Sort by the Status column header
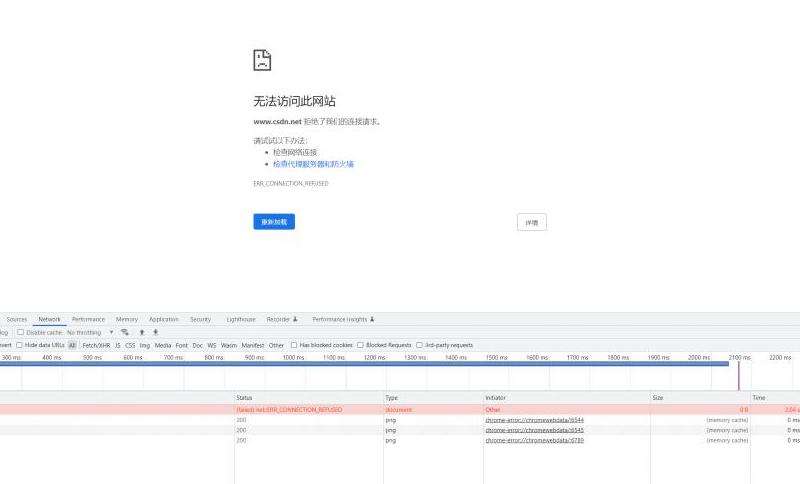This screenshot has height=484, width=800. [x=309, y=397]
